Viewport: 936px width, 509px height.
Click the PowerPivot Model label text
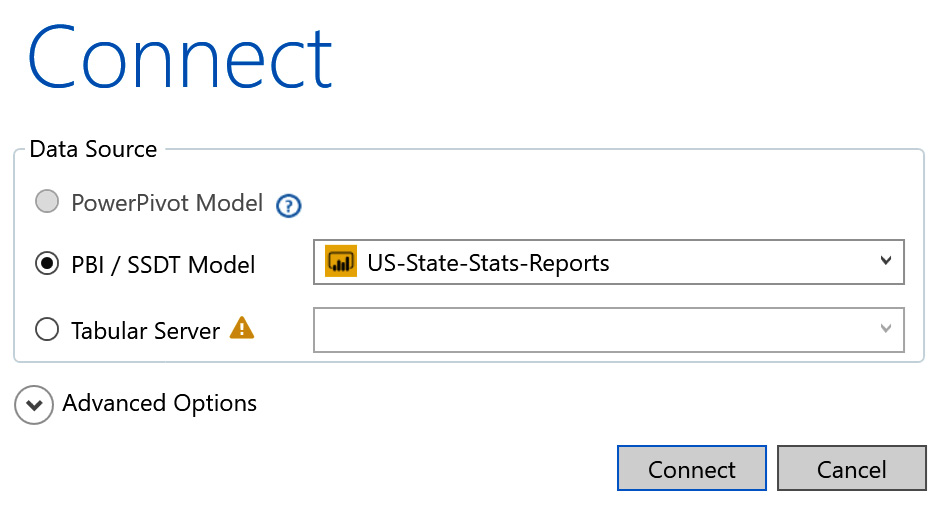coord(167,203)
